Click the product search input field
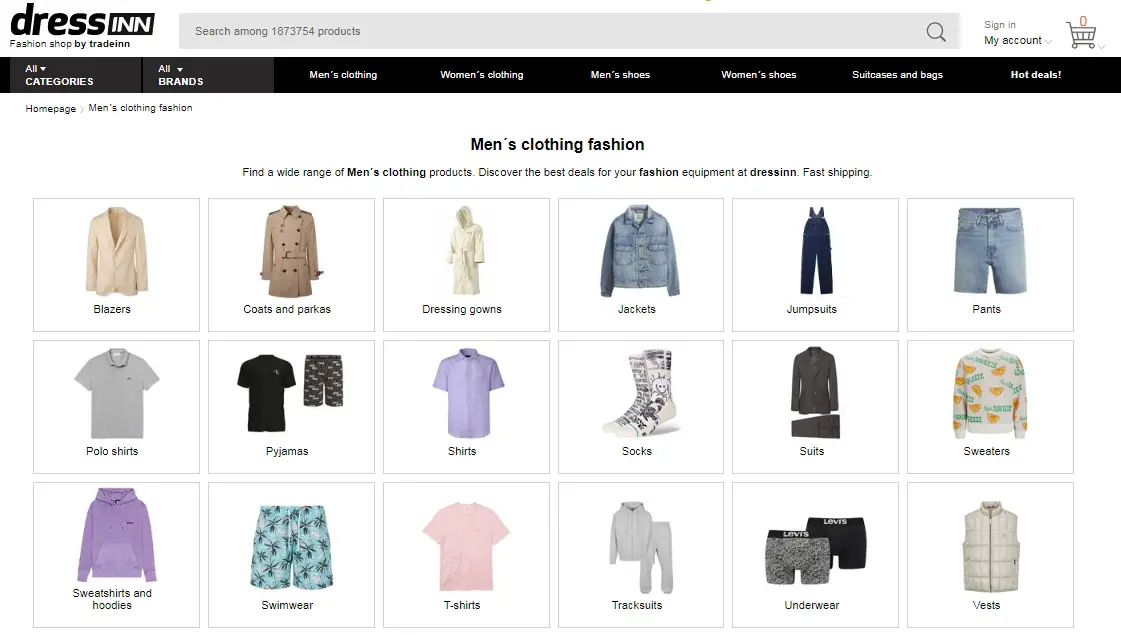 [x=550, y=32]
